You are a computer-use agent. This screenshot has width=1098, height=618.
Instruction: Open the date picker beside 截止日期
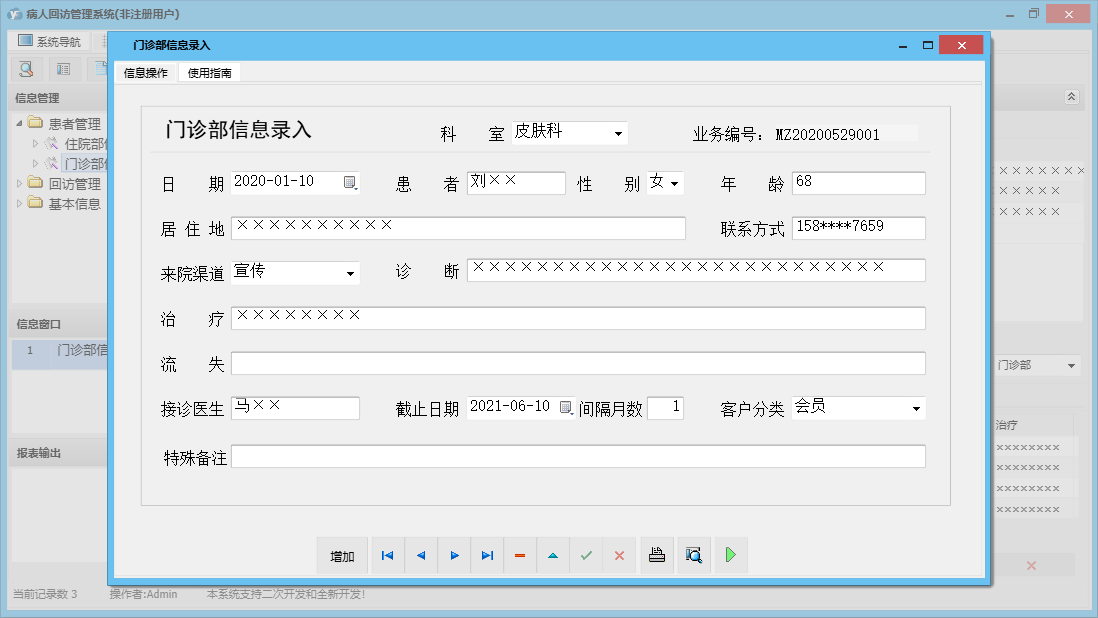coord(564,408)
